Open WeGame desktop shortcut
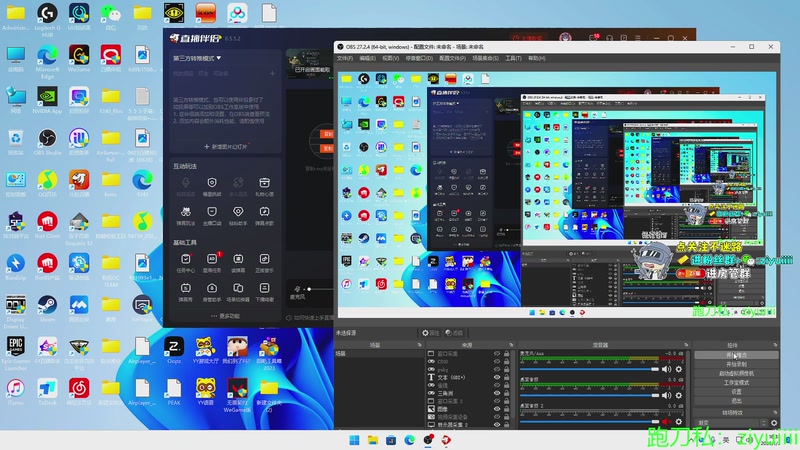This screenshot has width=800, height=450. pyautogui.click(x=79, y=59)
